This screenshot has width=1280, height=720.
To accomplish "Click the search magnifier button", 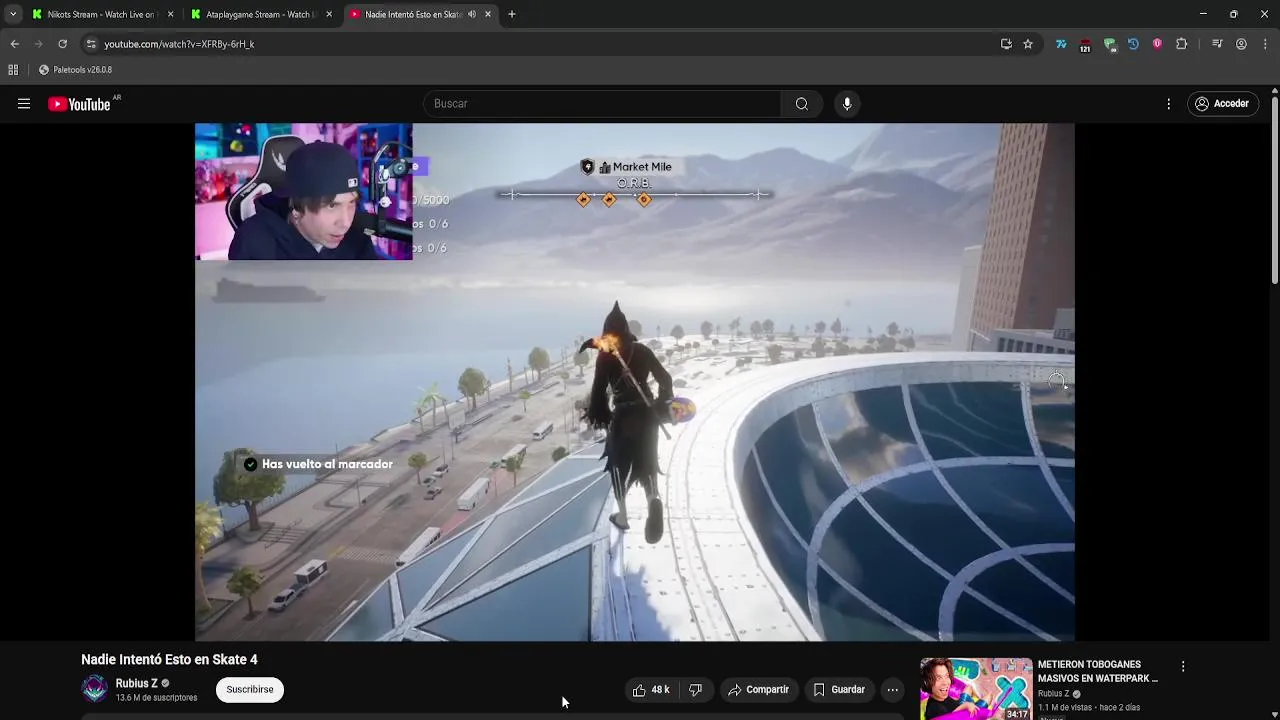I will point(802,104).
